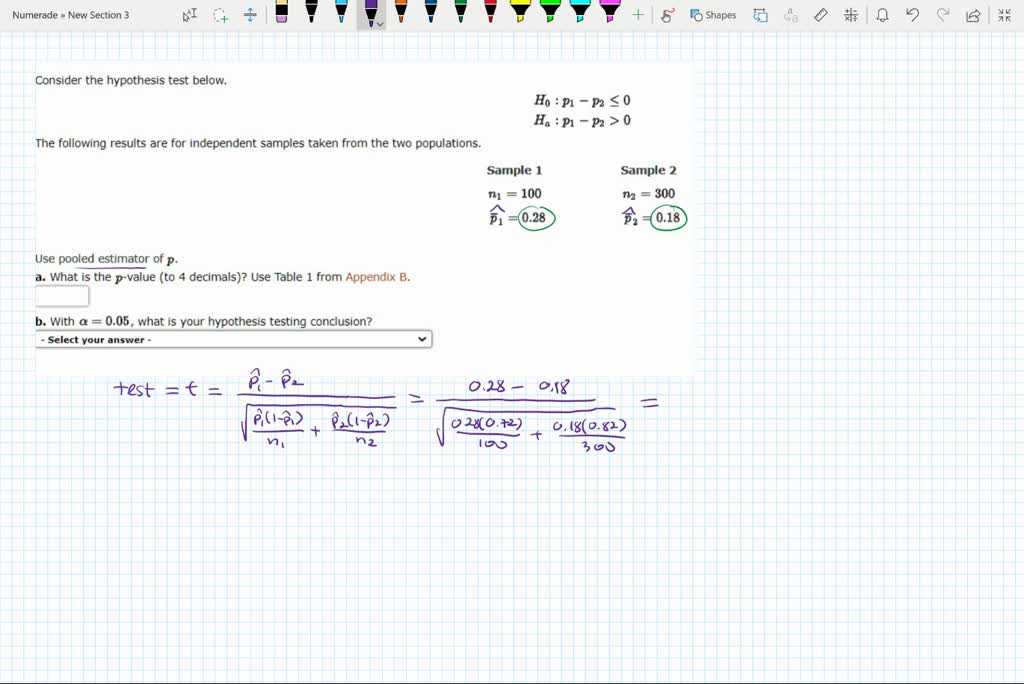Toggle draw with touch mode
The image size is (1024, 684).
(668, 15)
